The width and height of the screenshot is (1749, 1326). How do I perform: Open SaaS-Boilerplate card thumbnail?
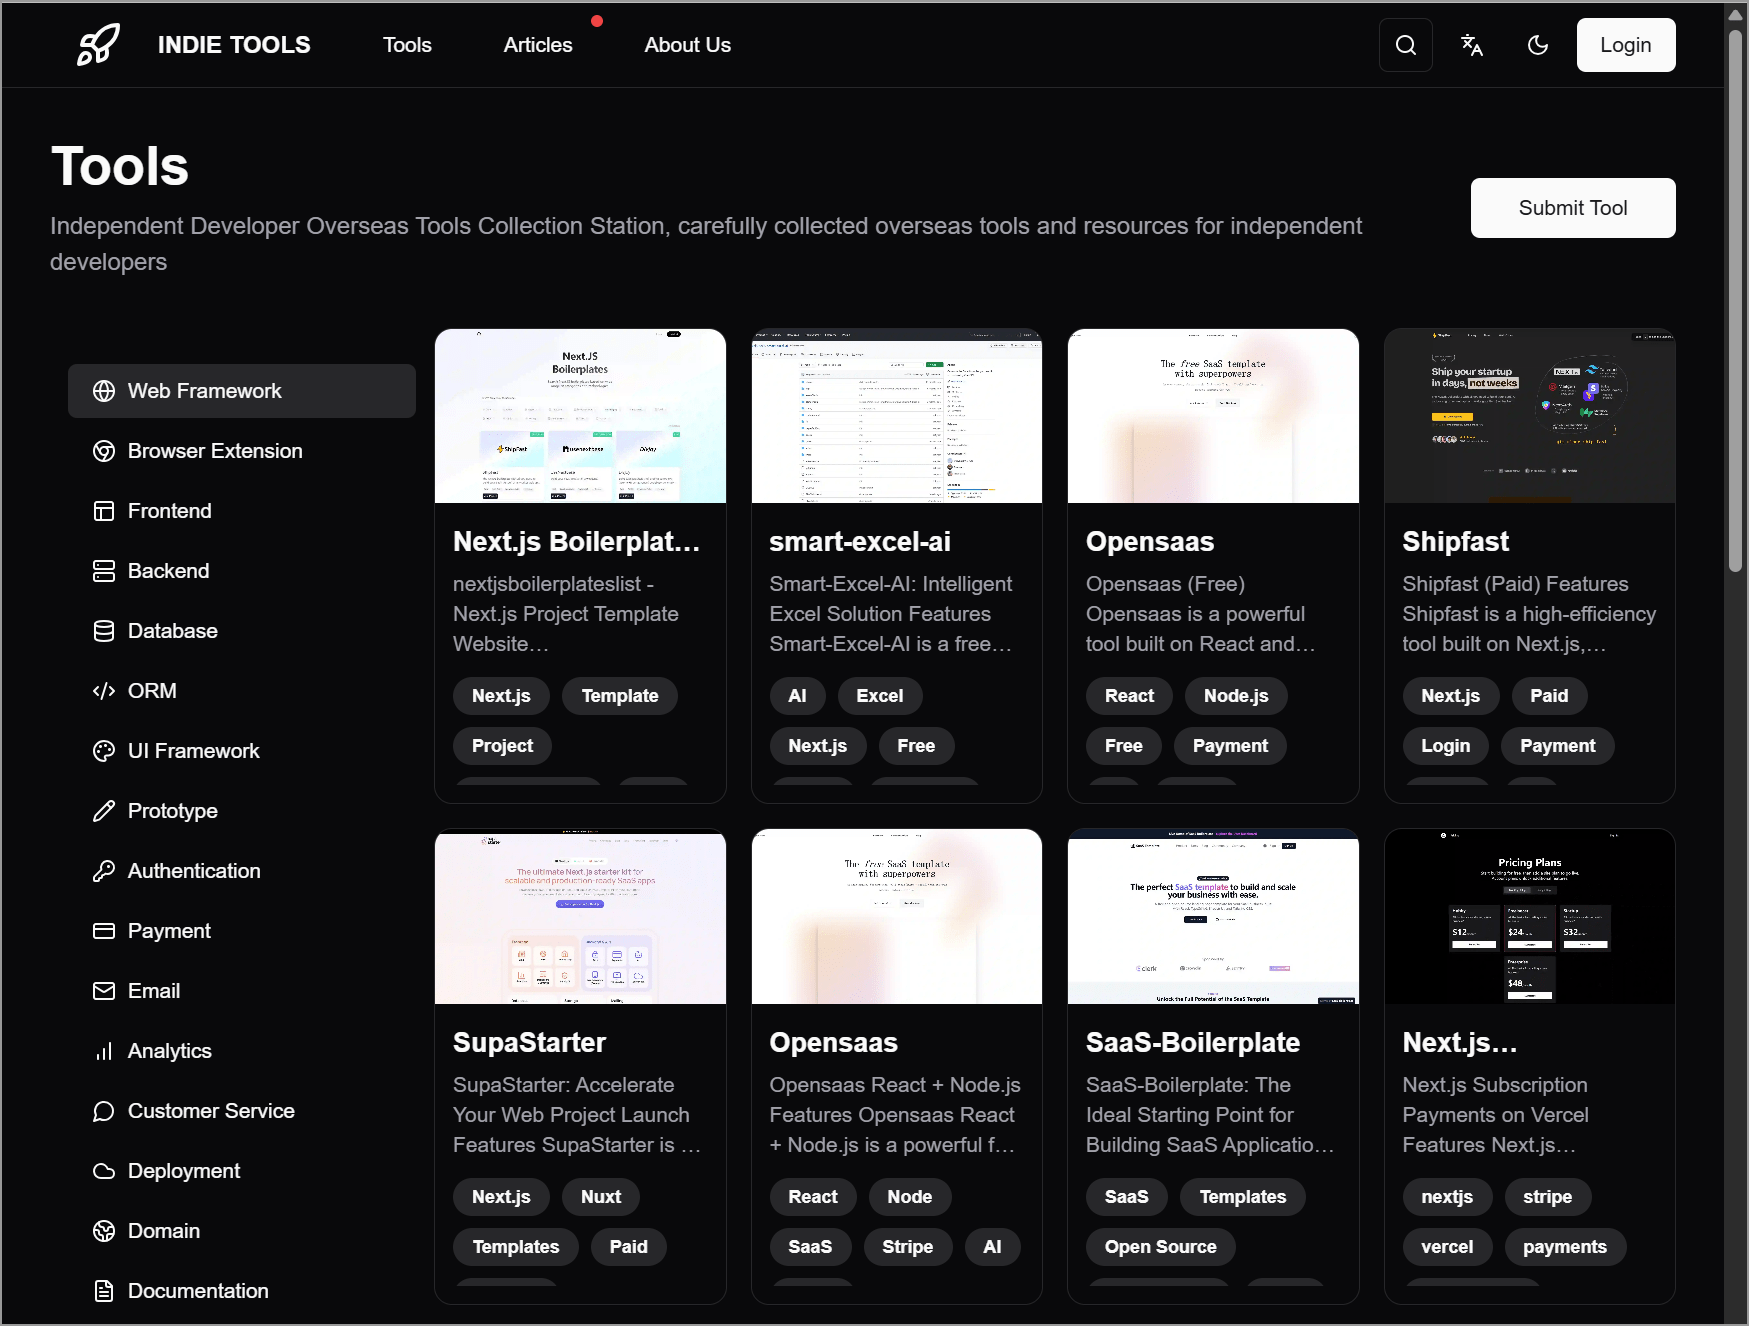tap(1213, 916)
